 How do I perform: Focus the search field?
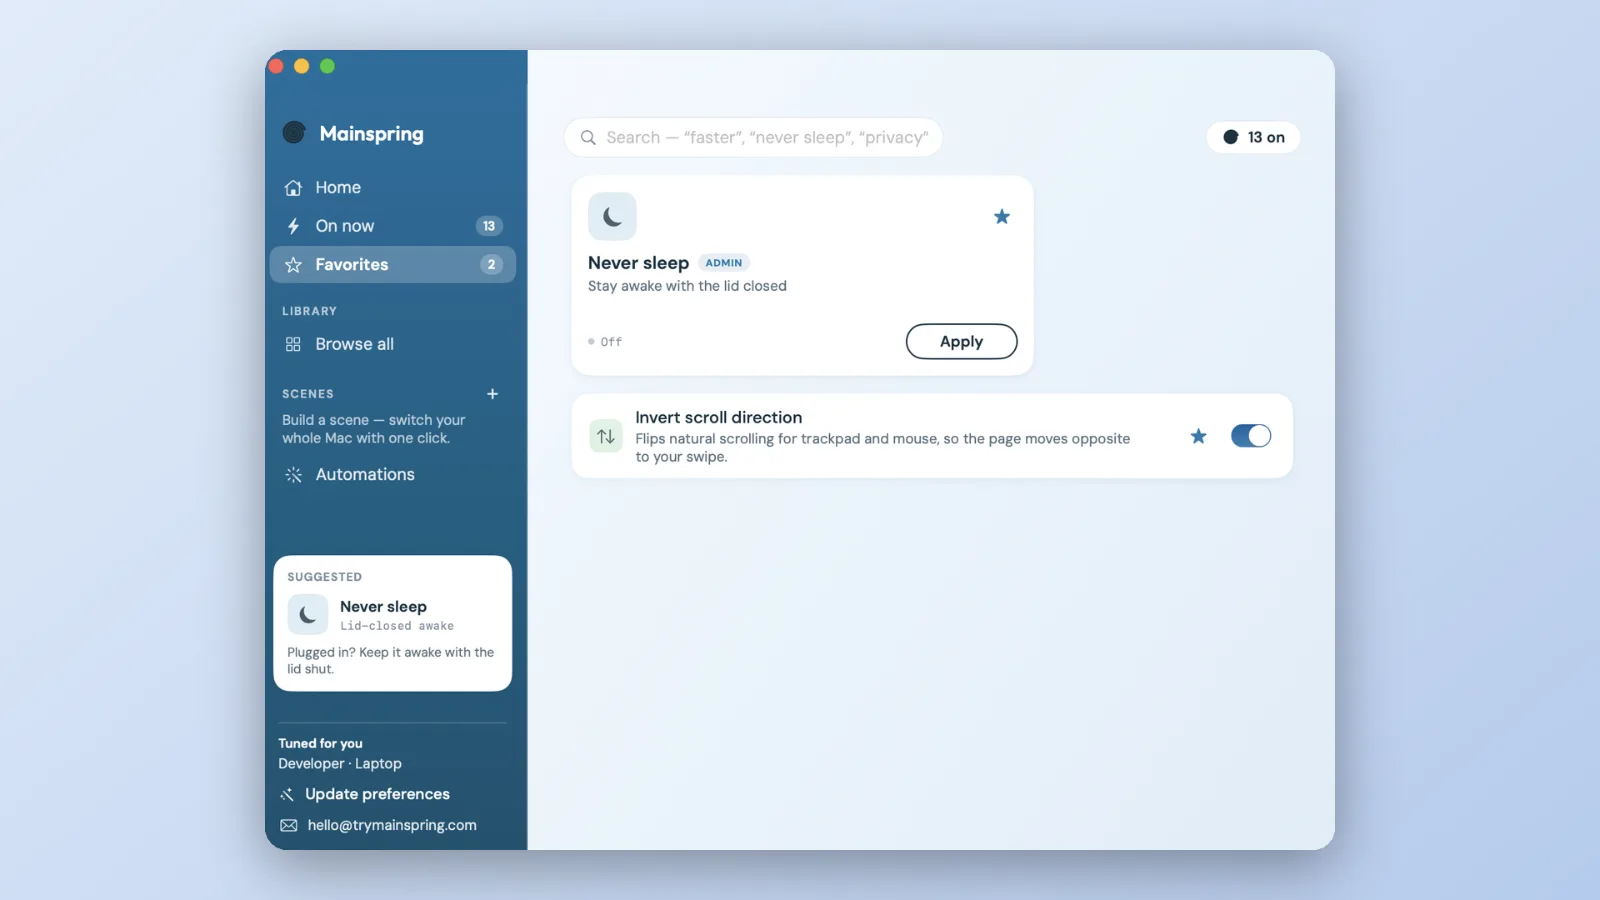tap(754, 138)
